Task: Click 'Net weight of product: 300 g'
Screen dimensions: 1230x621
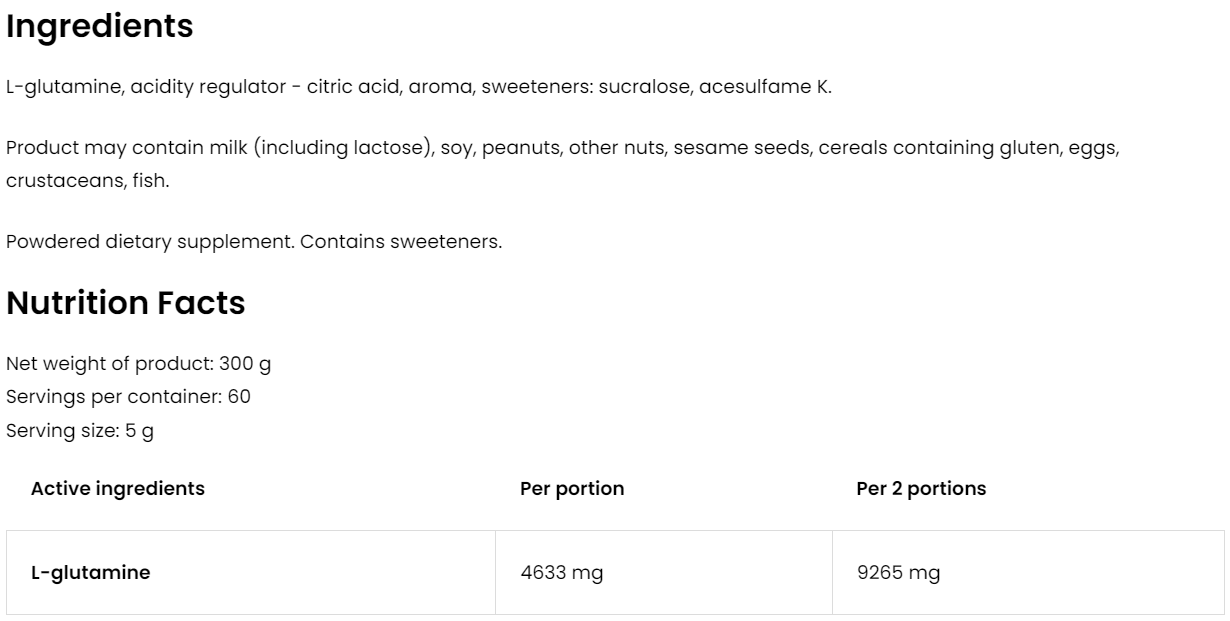Action: pos(138,364)
